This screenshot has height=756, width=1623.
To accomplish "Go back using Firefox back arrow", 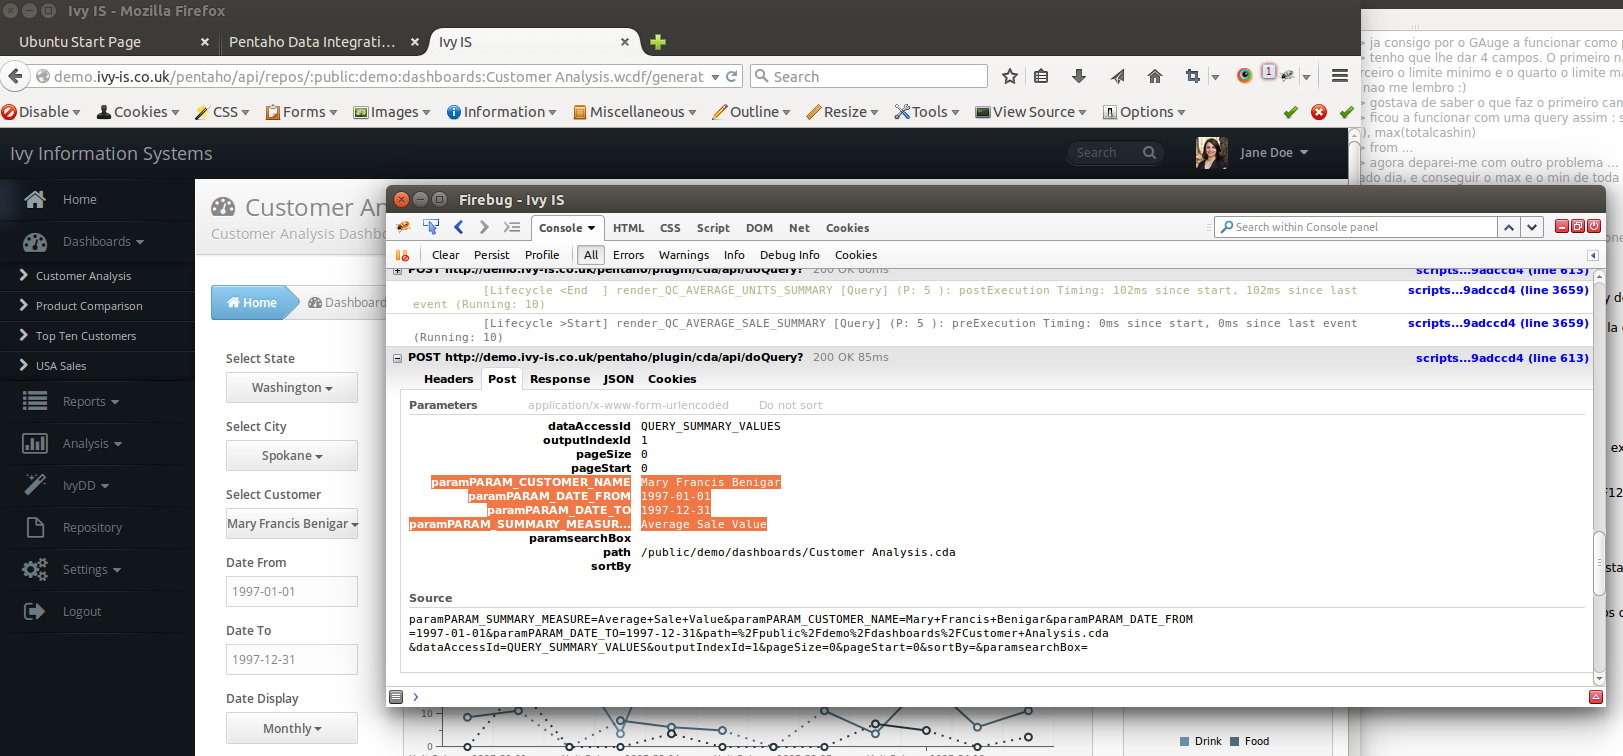I will 15,76.
